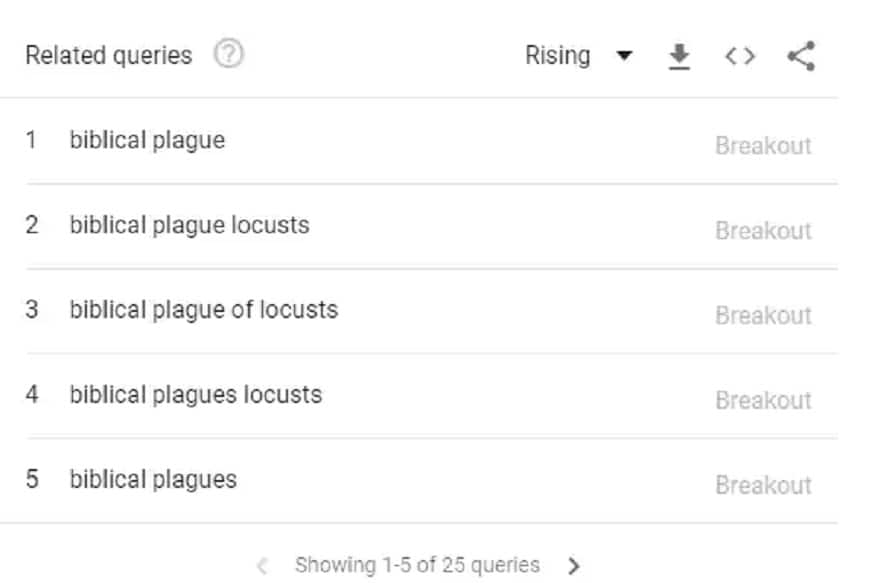875x583 pixels.
Task: Click "Showing 1-5 of 25 queries" text
Action: 417,566
